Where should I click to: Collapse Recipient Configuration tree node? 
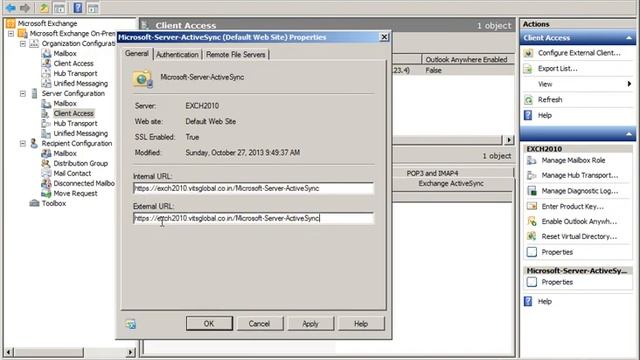tap(23, 143)
